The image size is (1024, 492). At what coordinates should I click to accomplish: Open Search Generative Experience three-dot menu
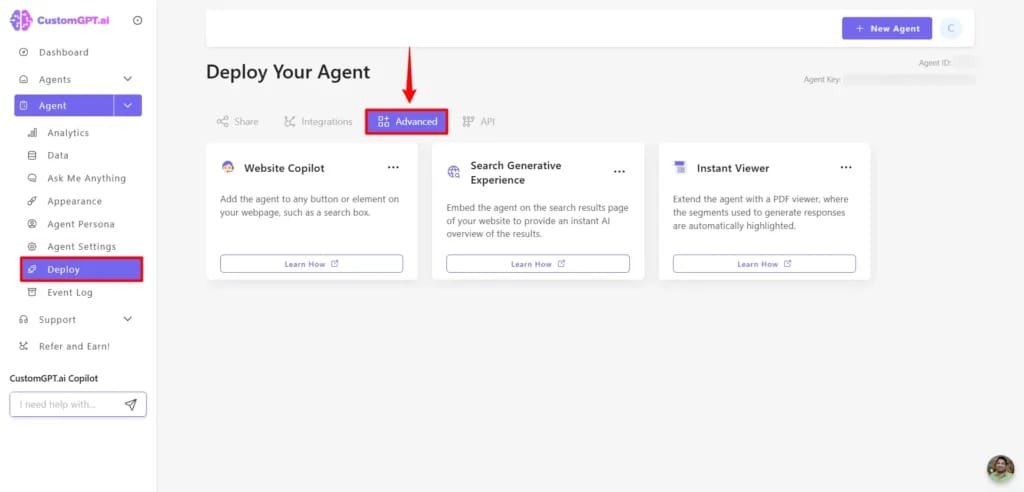619,171
